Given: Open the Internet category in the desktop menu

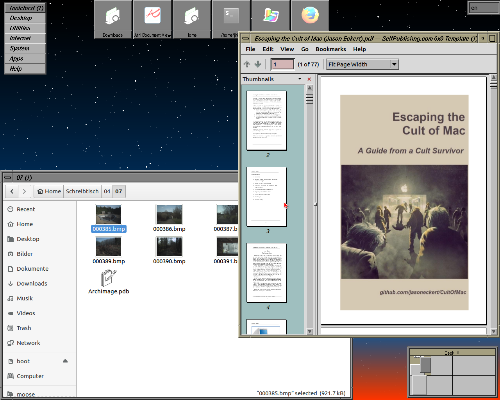Looking at the screenshot, I should click(x=25, y=38).
